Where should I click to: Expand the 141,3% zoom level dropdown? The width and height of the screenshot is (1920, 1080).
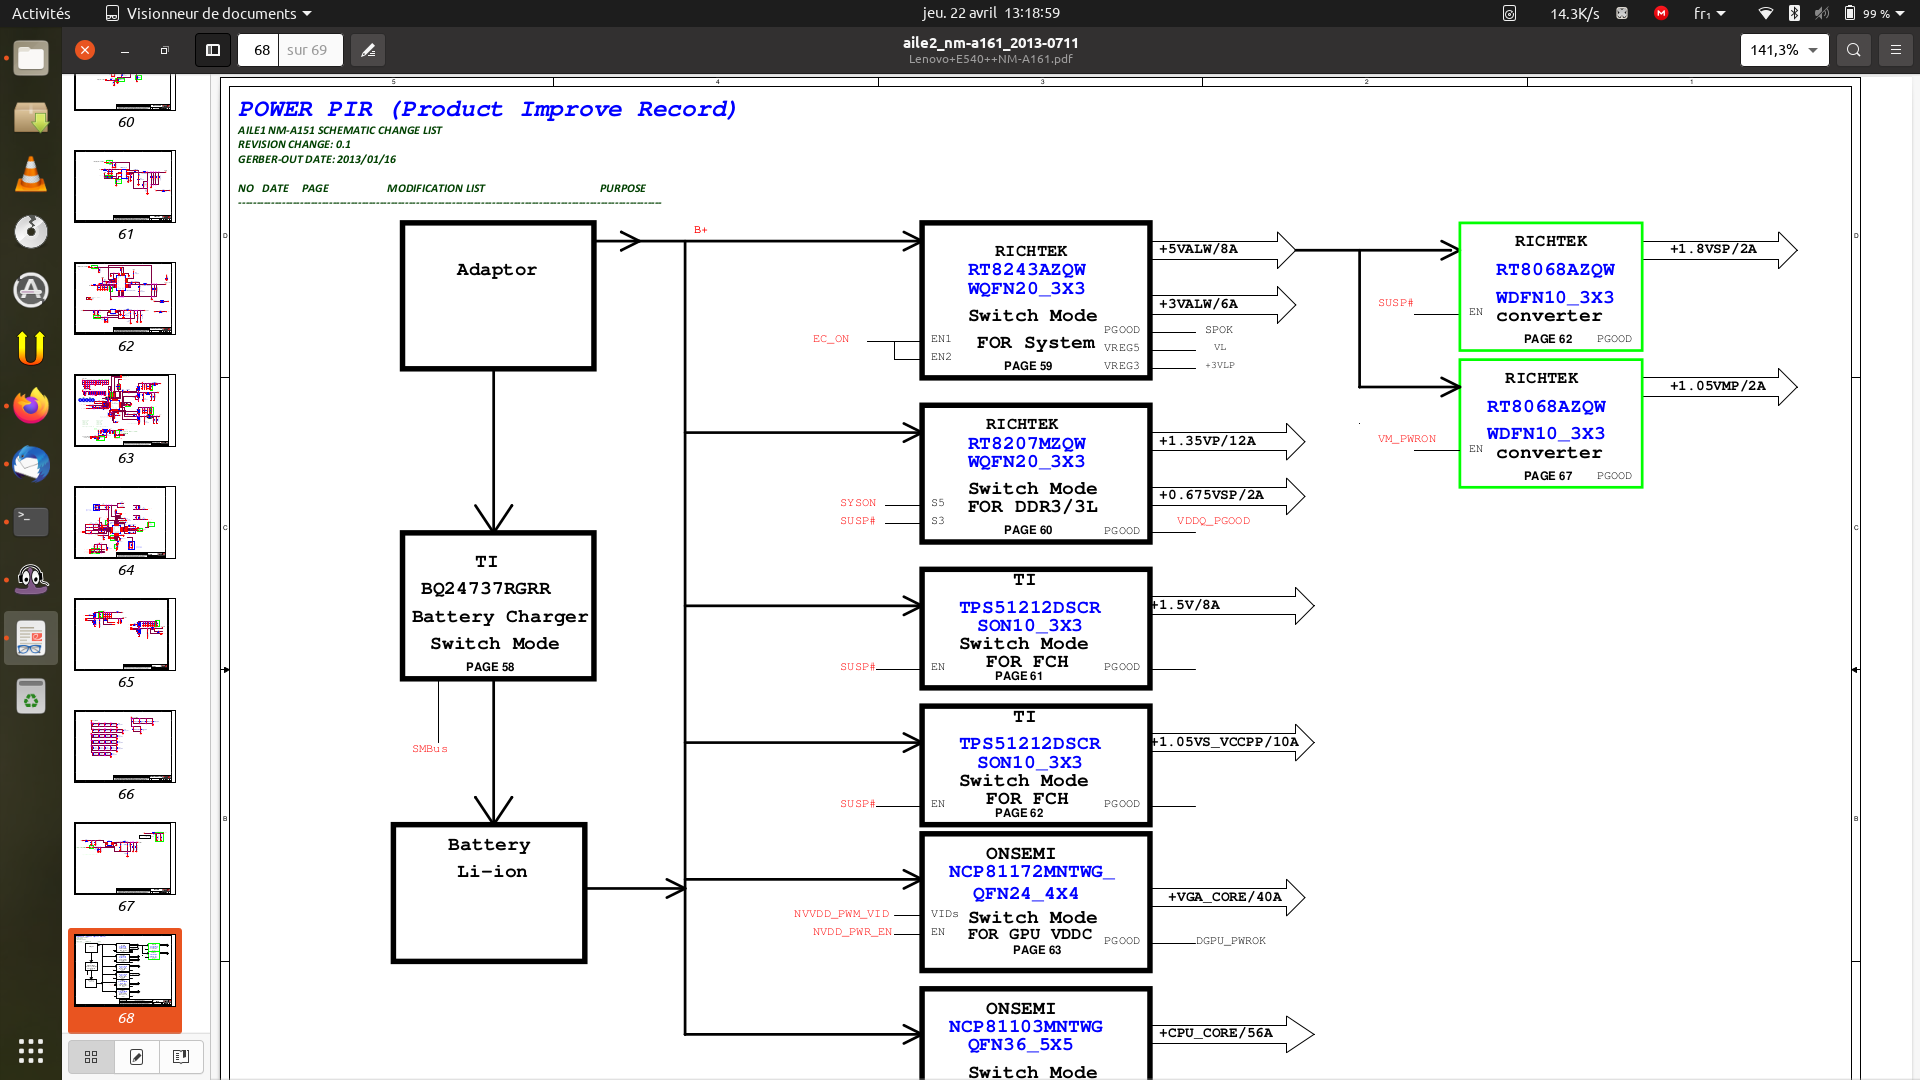click(x=1785, y=50)
